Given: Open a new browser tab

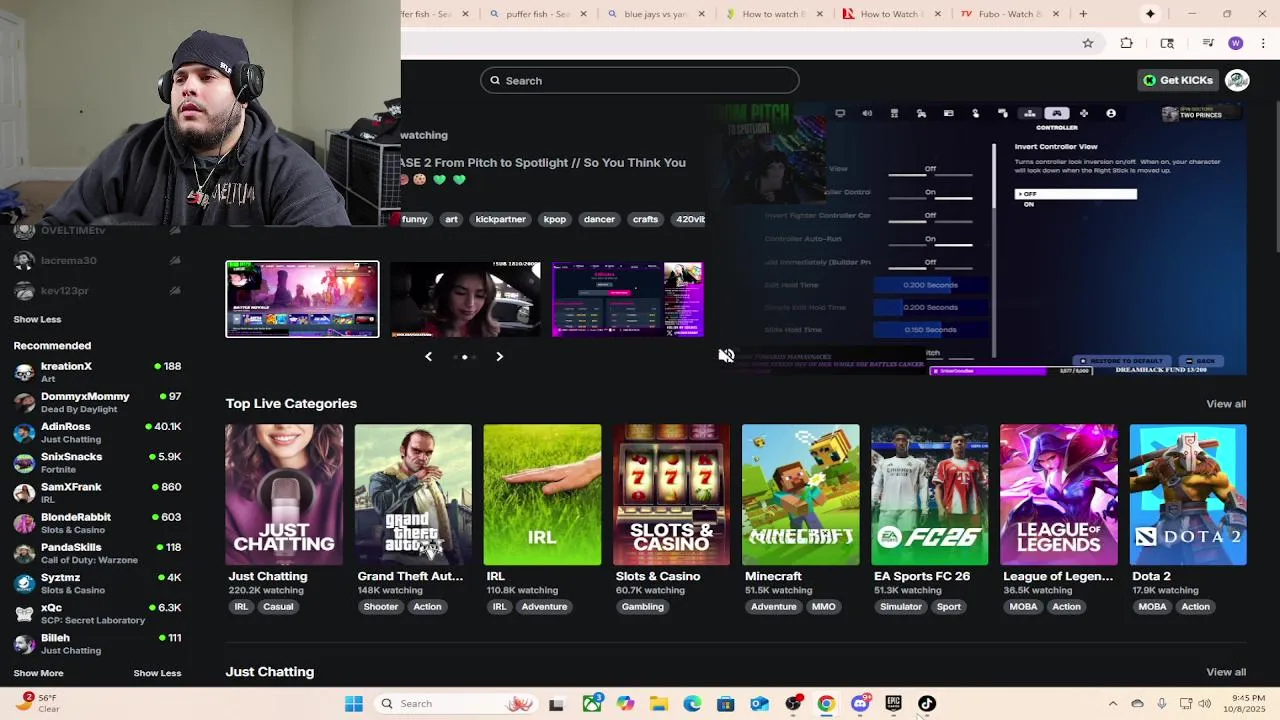Looking at the screenshot, I should tap(1083, 14).
